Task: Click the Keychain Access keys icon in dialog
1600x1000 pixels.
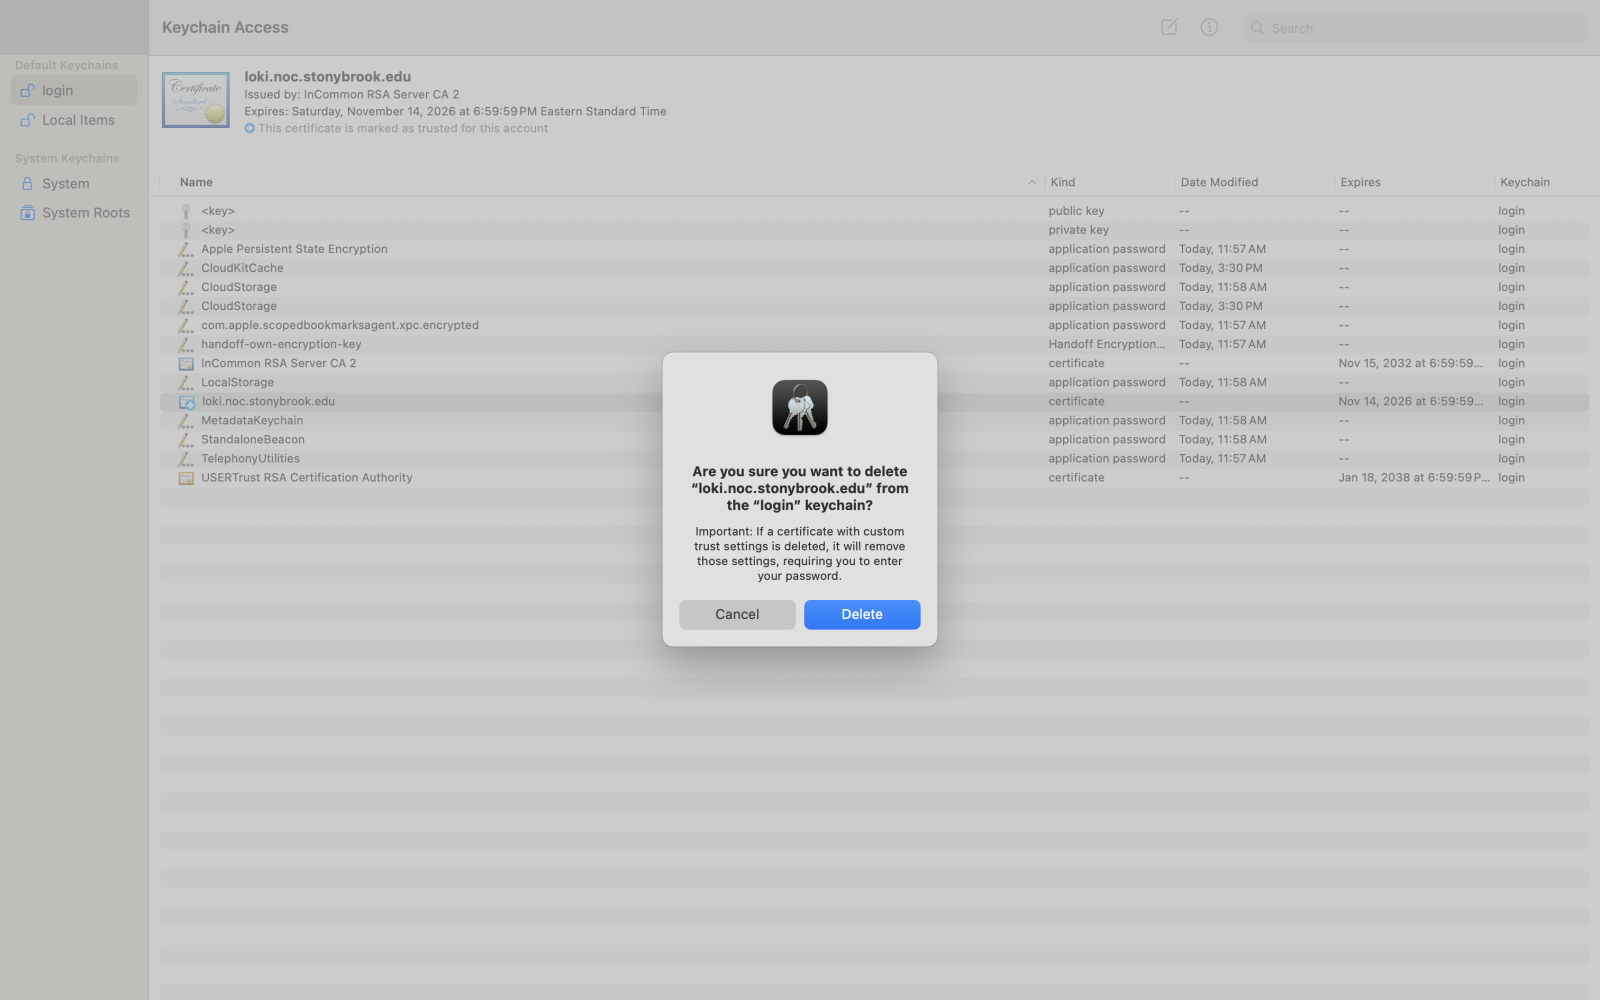Action: click(800, 408)
